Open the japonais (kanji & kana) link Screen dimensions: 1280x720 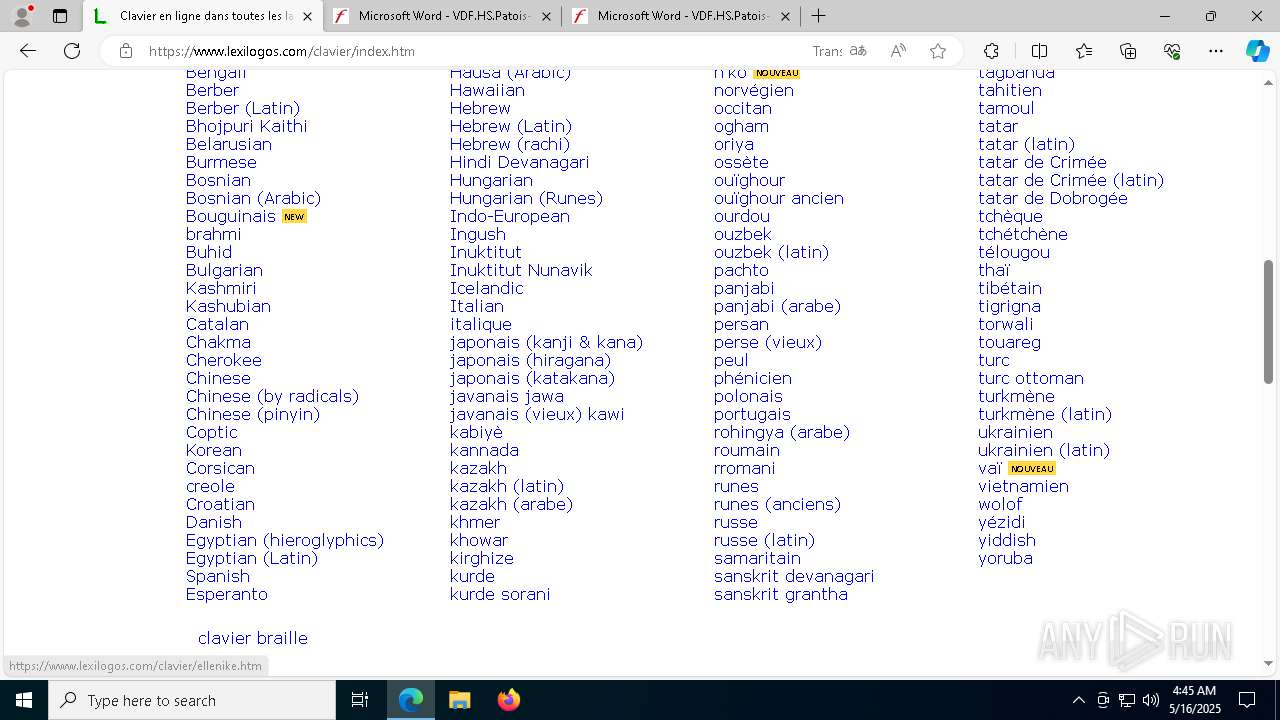click(x=546, y=342)
